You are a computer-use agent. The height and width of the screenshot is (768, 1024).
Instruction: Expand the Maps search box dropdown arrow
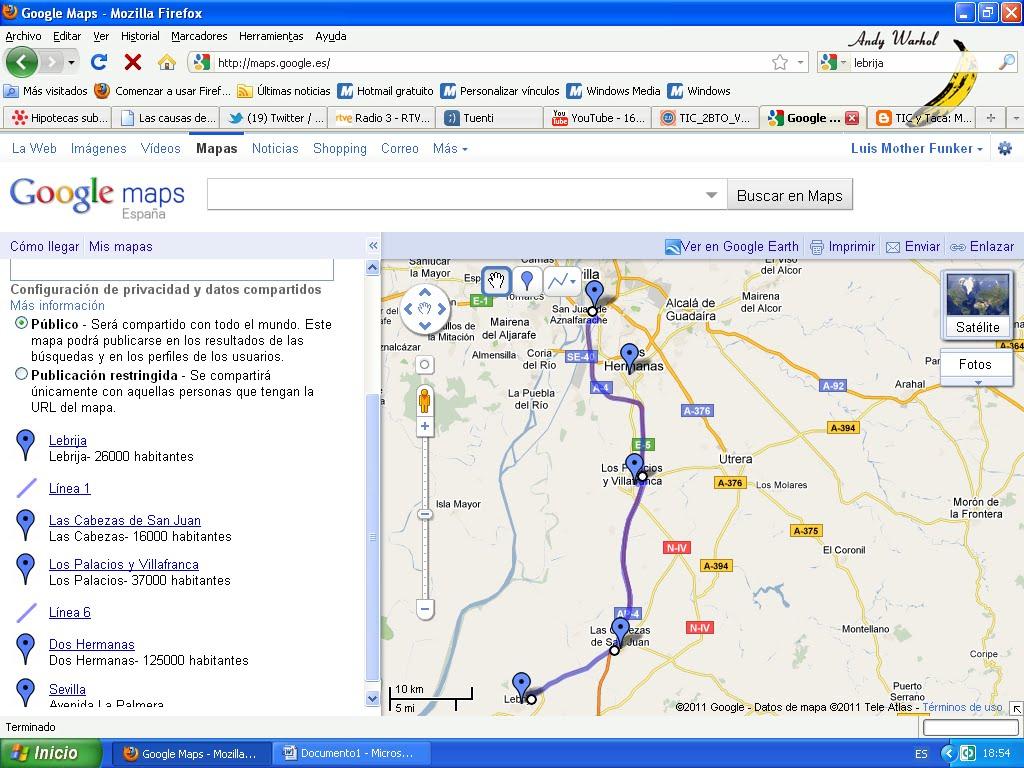tap(712, 195)
